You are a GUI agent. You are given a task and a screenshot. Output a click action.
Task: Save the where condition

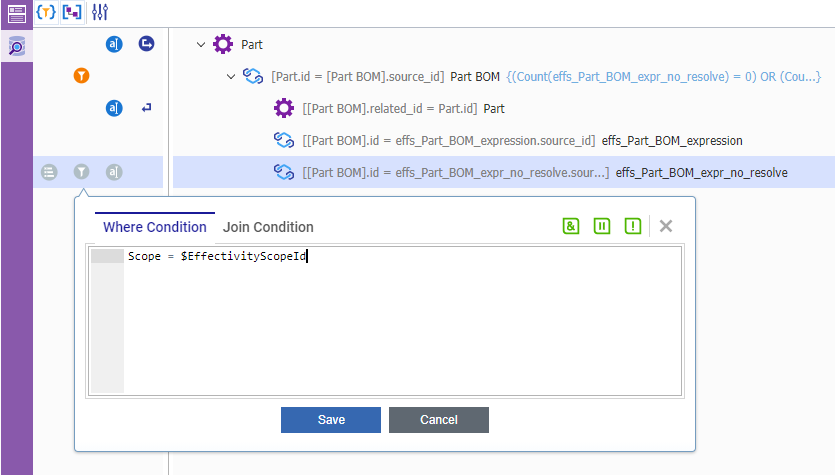pyautogui.click(x=331, y=420)
